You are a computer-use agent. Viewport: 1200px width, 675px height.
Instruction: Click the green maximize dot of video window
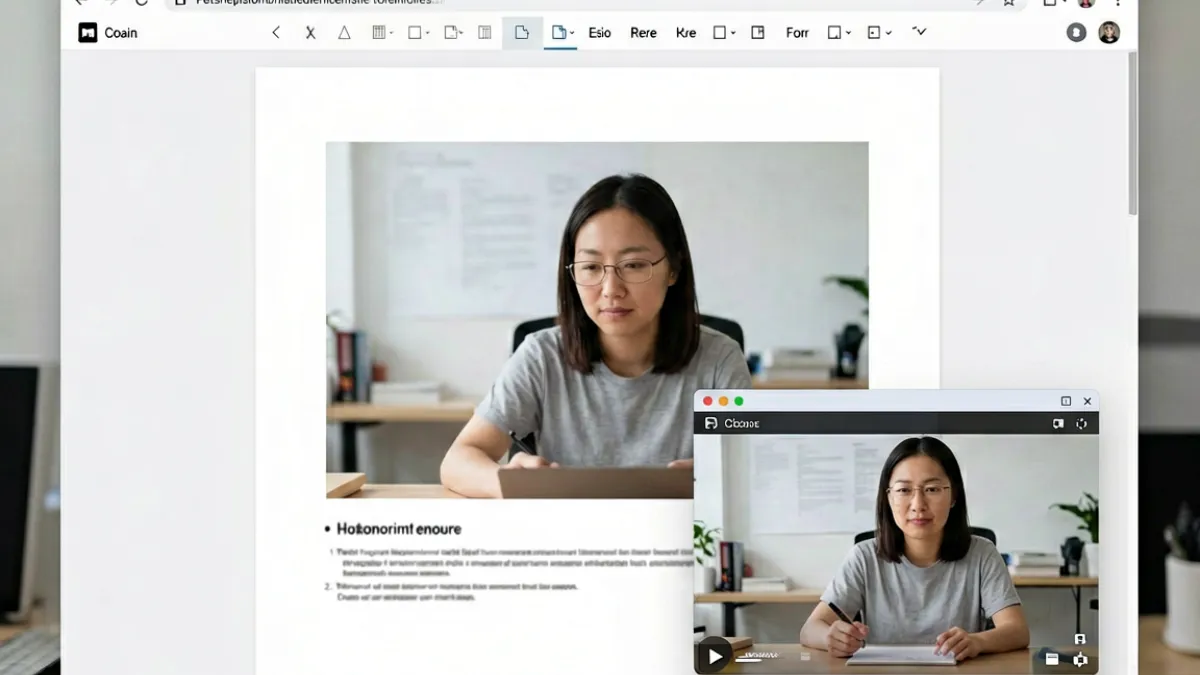(739, 401)
